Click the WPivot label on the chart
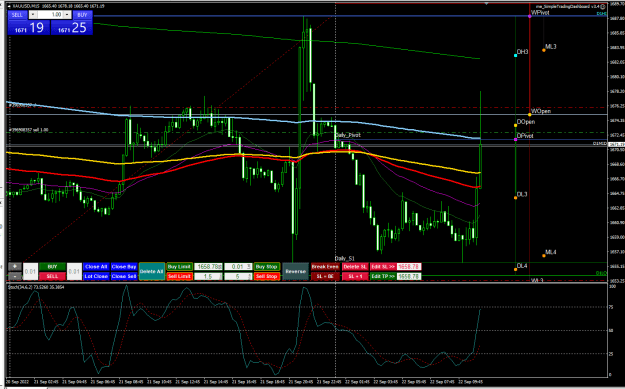This screenshot has height=389, width=625. (540, 12)
